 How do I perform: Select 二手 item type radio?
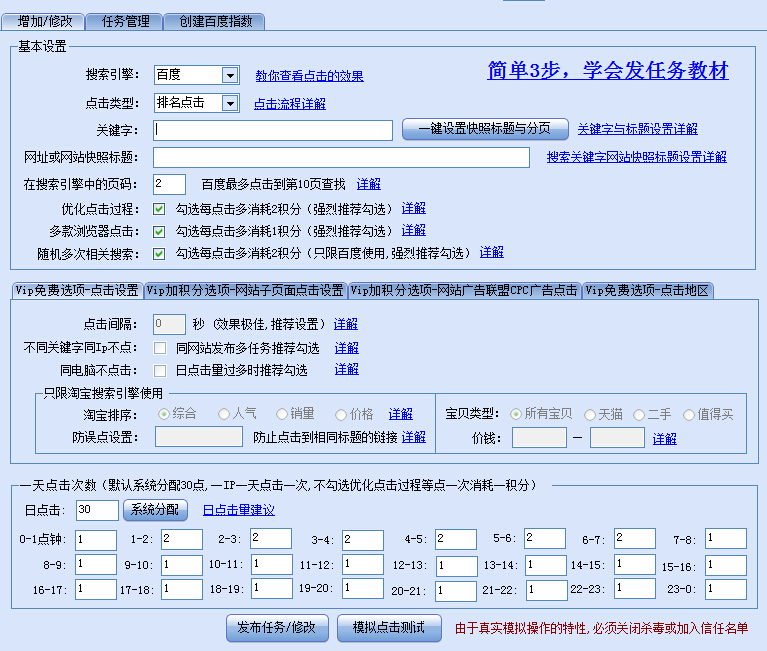tap(639, 415)
